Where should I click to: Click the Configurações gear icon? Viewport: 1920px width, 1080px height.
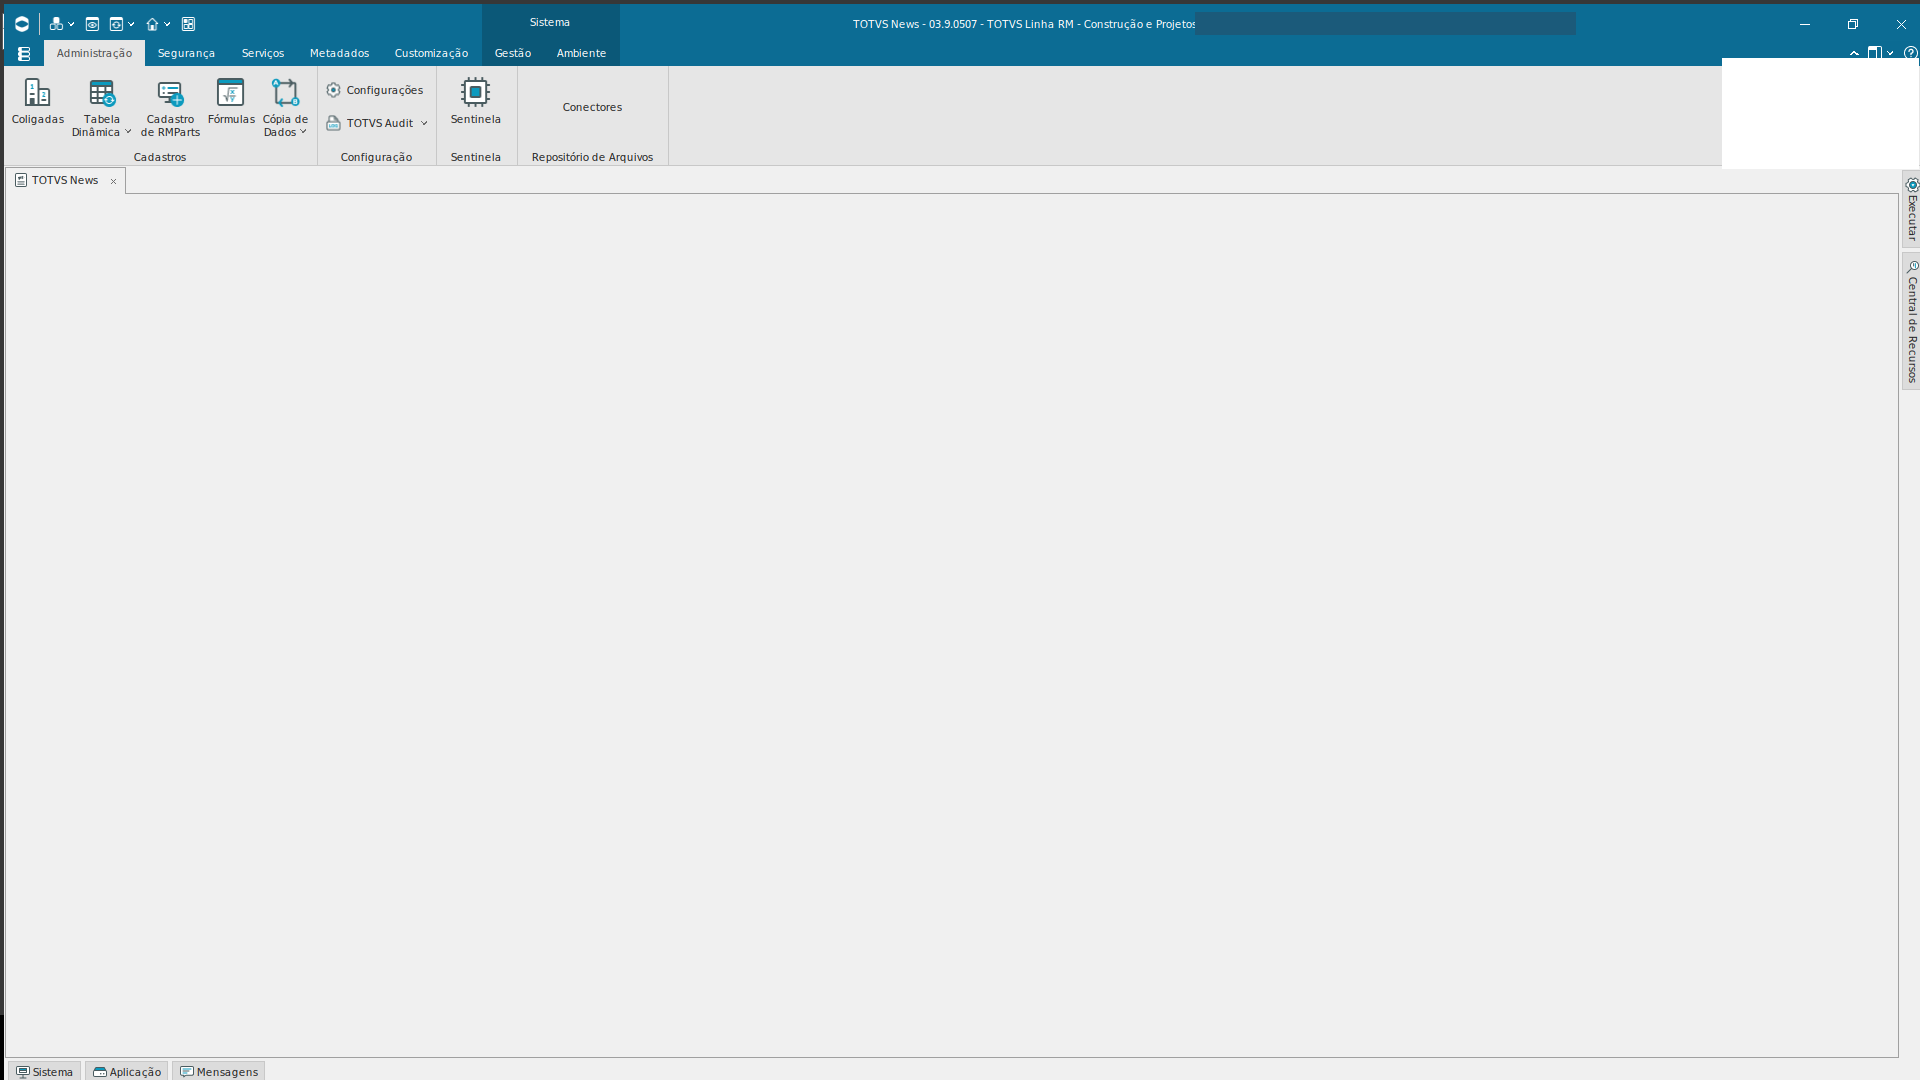[334, 90]
